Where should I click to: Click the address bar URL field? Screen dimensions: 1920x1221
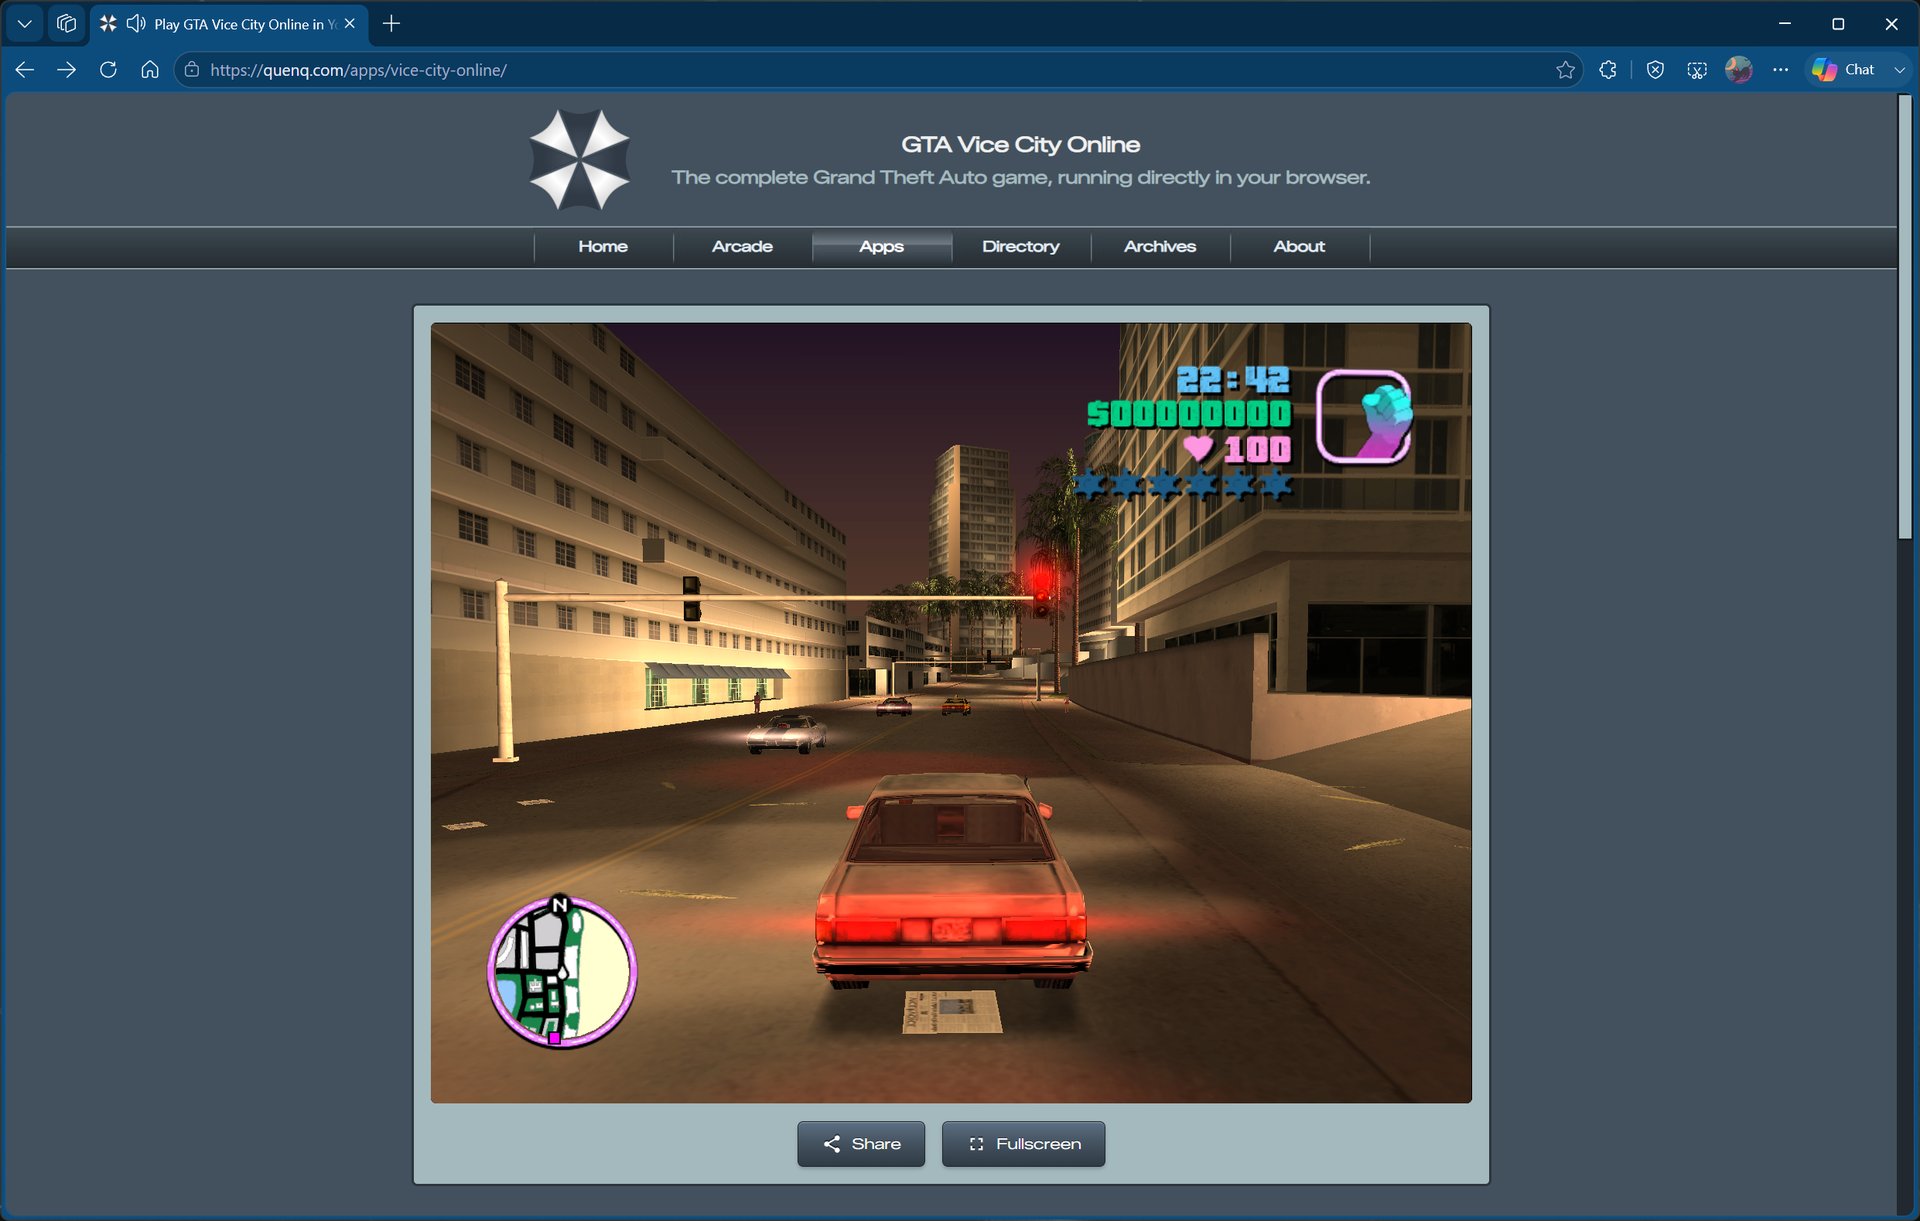(x=878, y=70)
